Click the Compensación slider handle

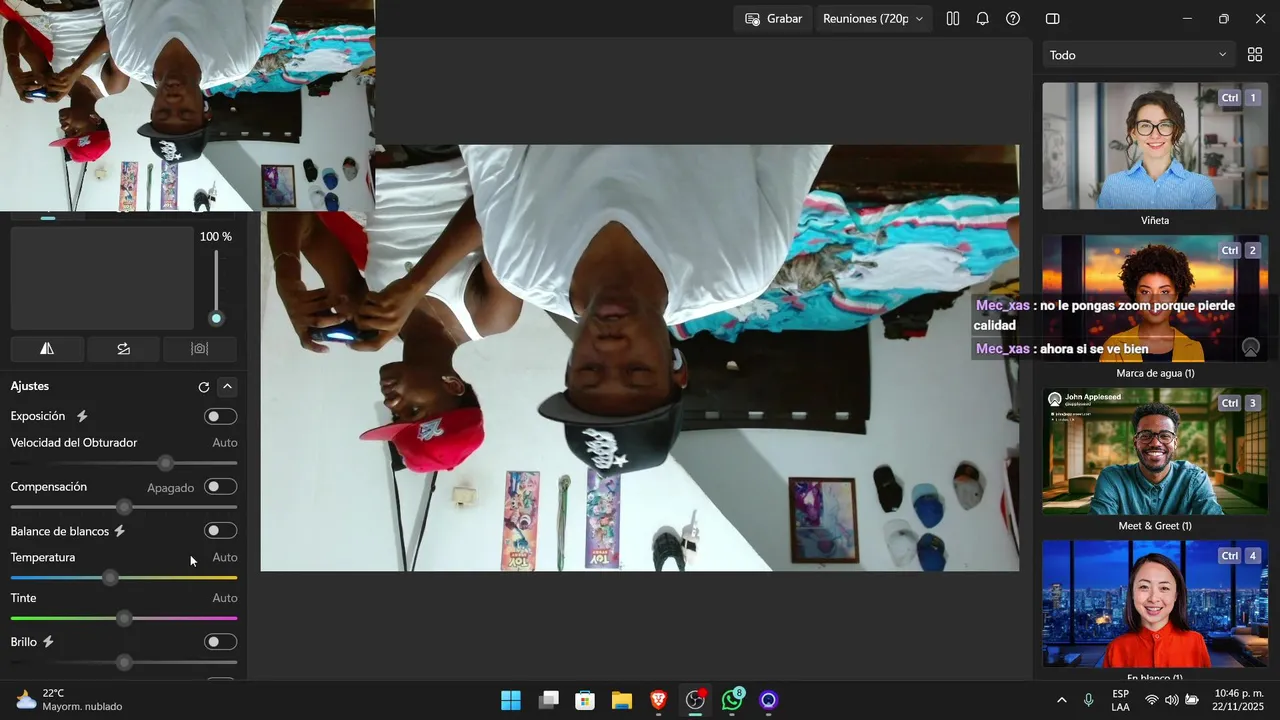click(x=124, y=507)
